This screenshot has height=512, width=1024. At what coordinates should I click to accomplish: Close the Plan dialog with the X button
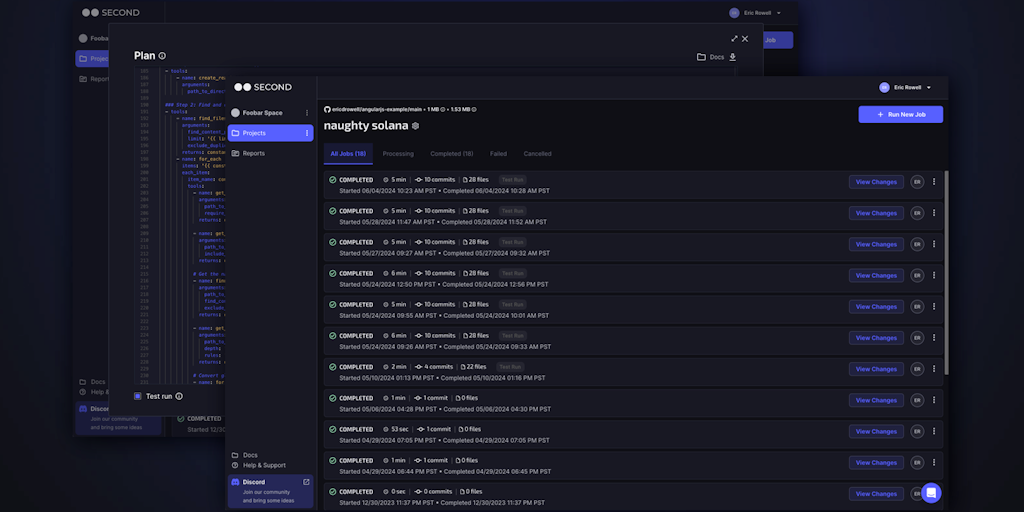pos(745,39)
